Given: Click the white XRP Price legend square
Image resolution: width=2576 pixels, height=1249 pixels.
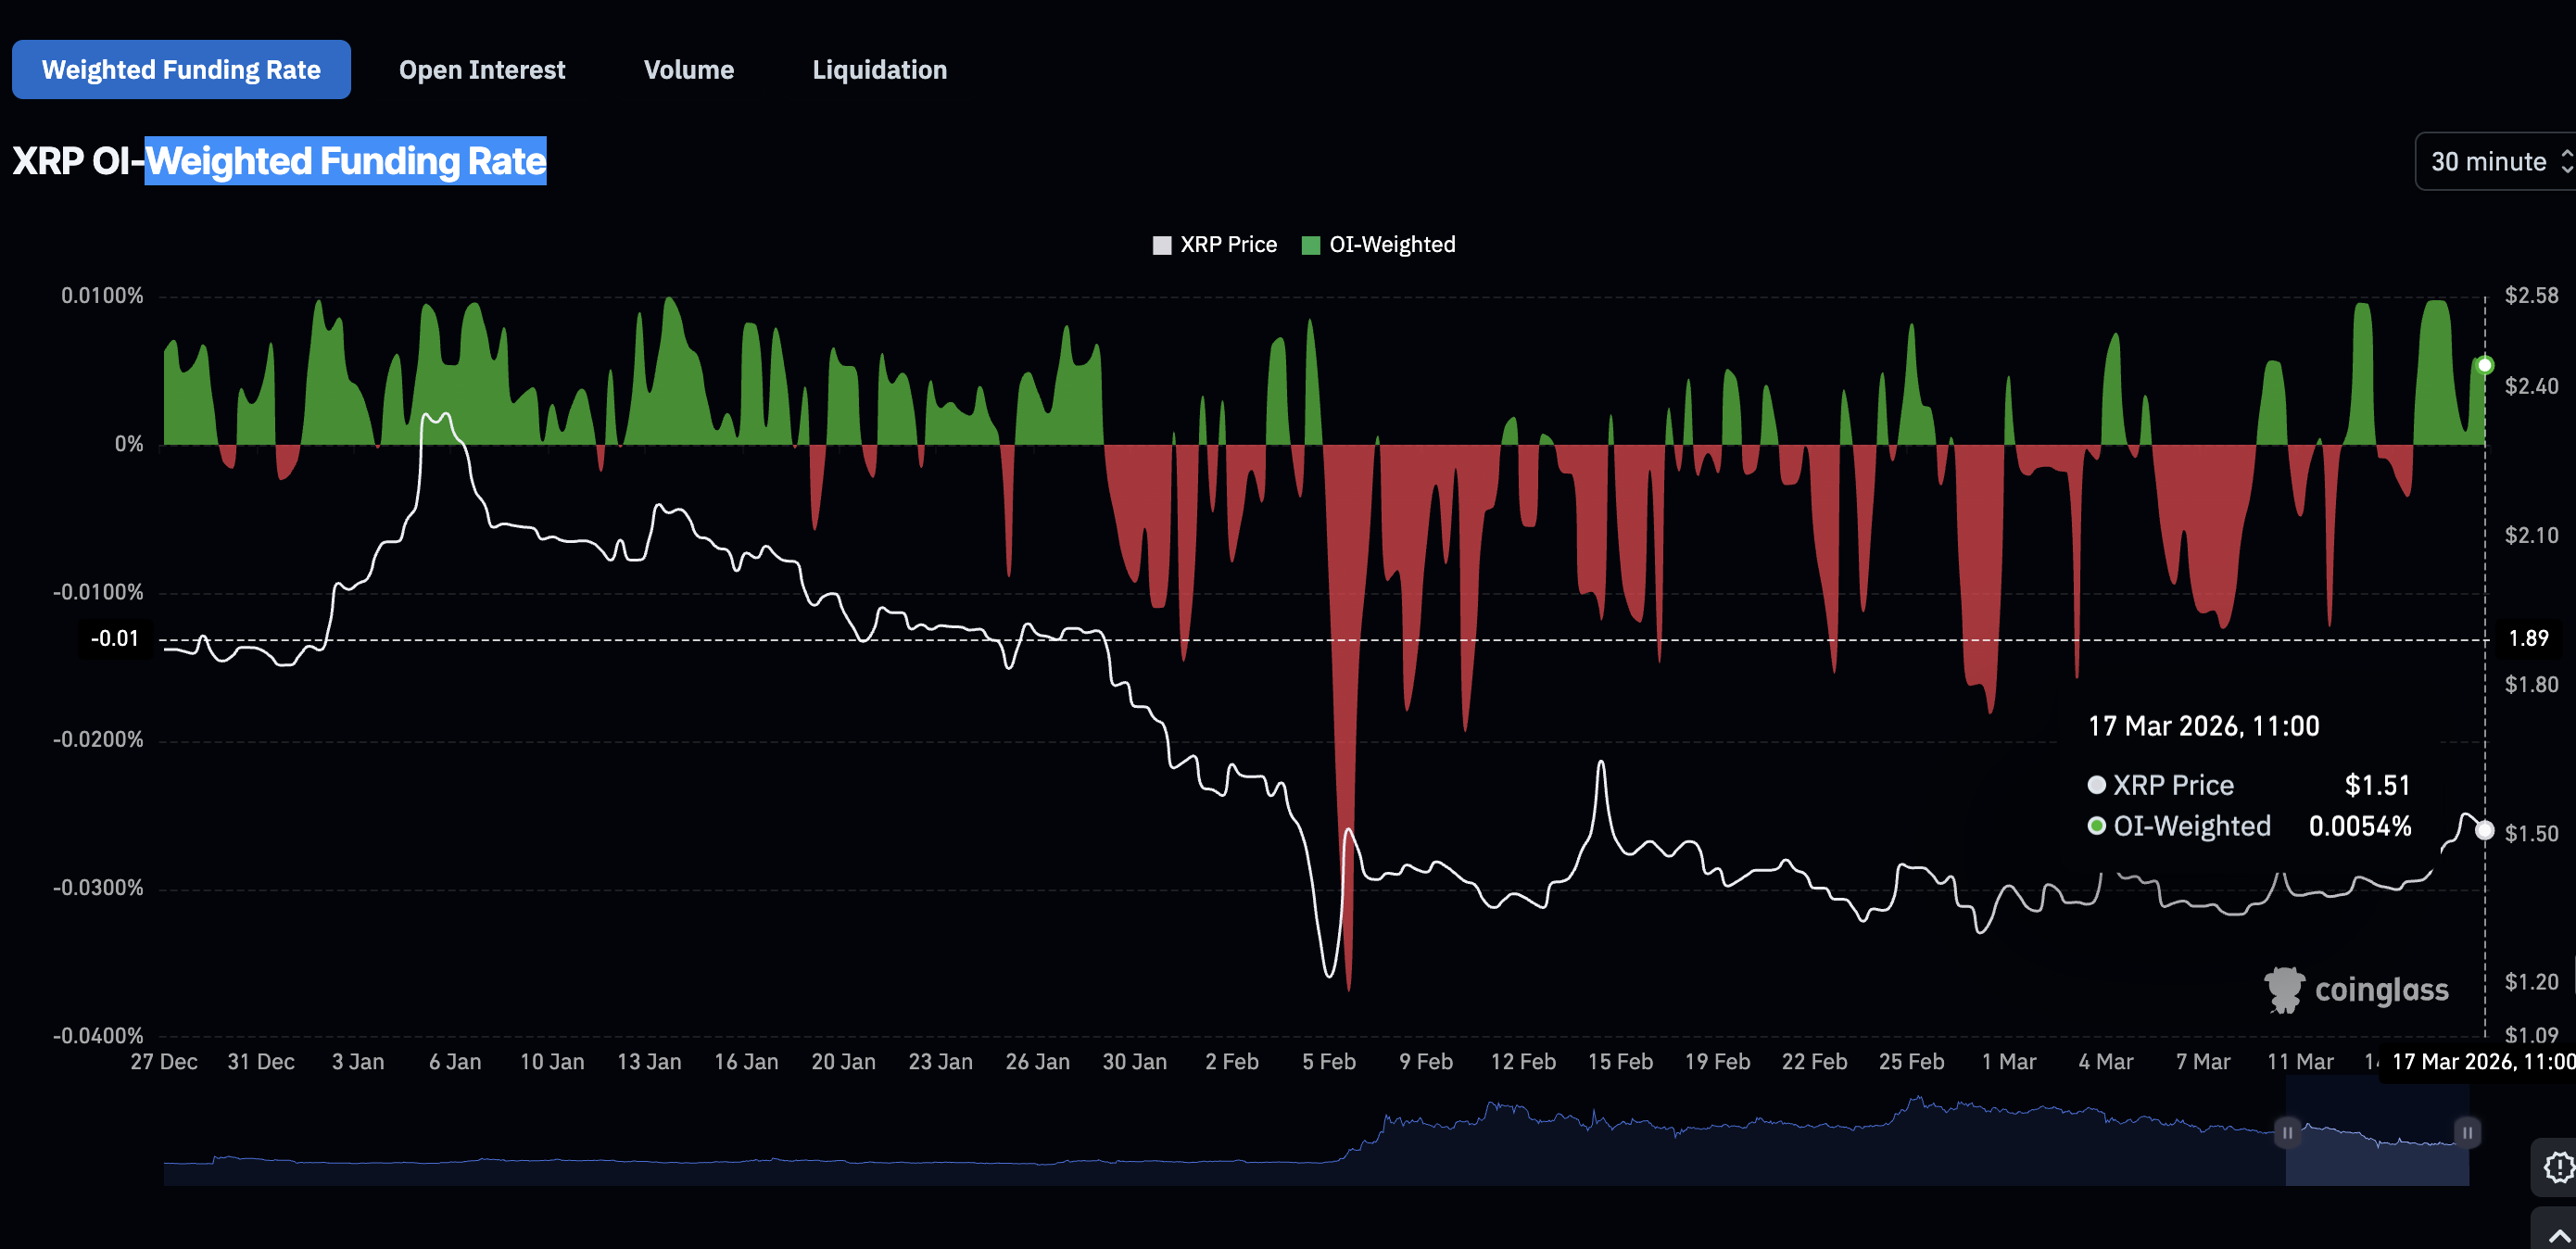Looking at the screenshot, I should click(x=1161, y=245).
